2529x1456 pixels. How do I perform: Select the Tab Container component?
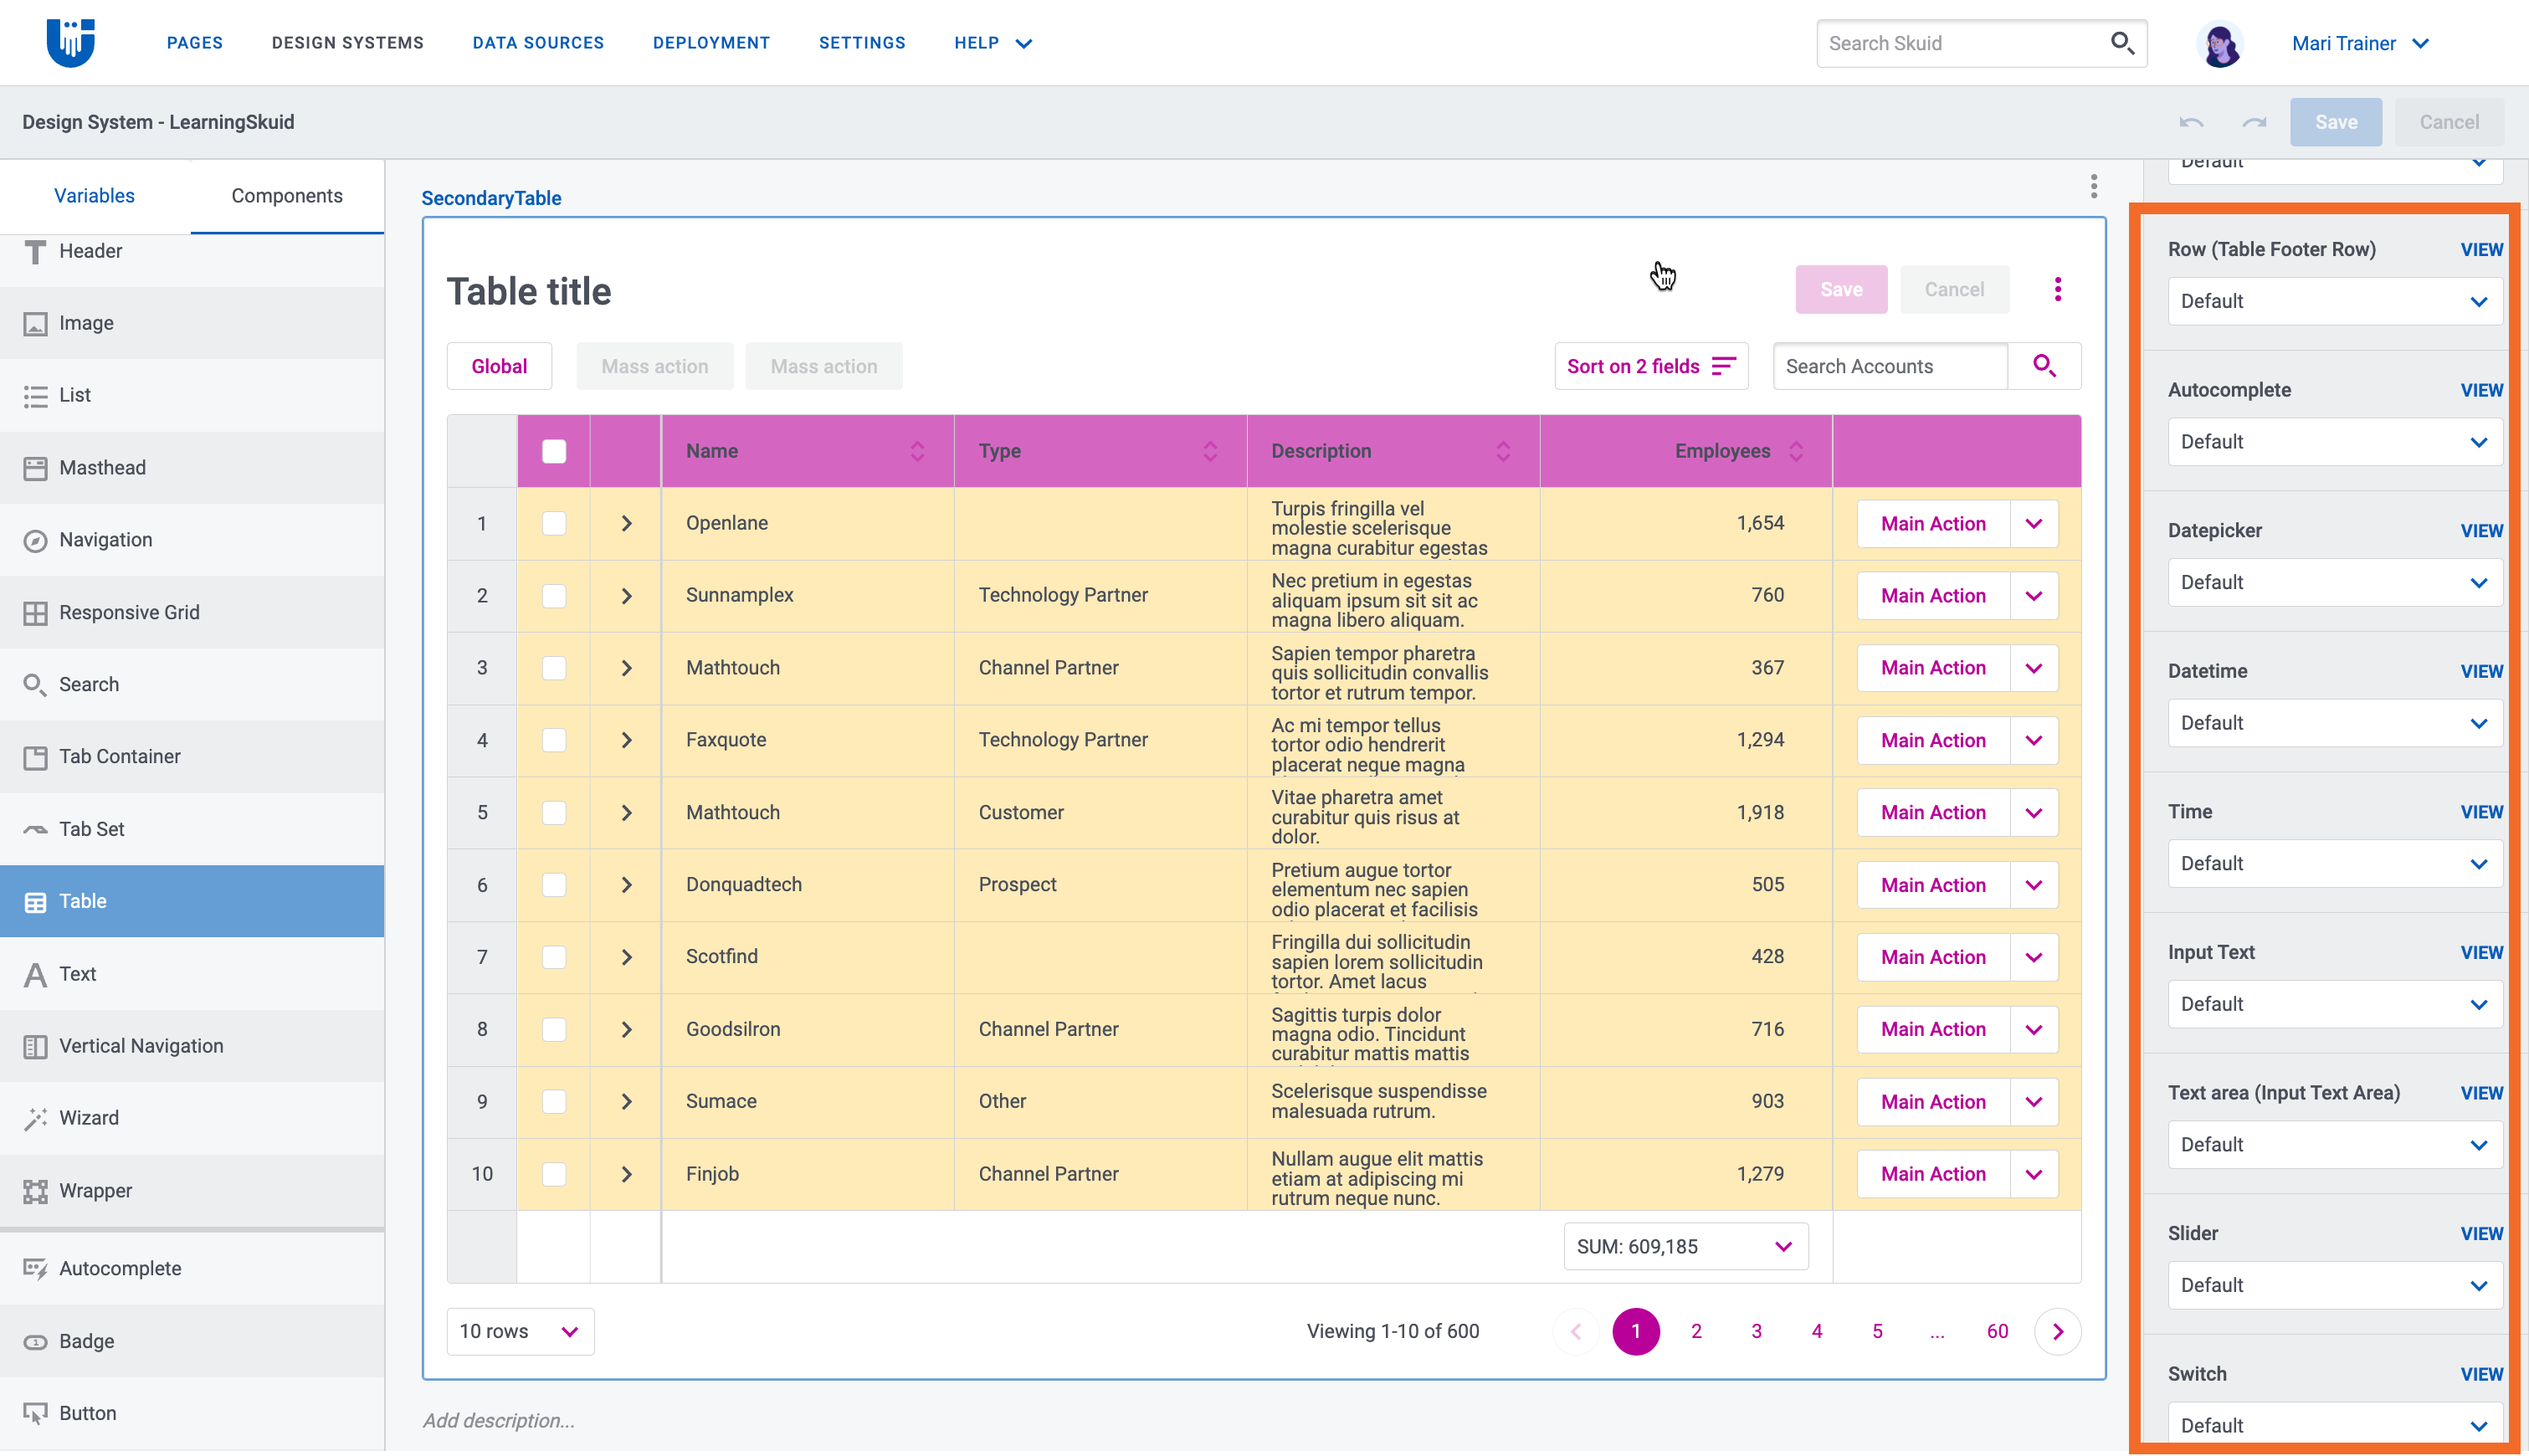192,756
